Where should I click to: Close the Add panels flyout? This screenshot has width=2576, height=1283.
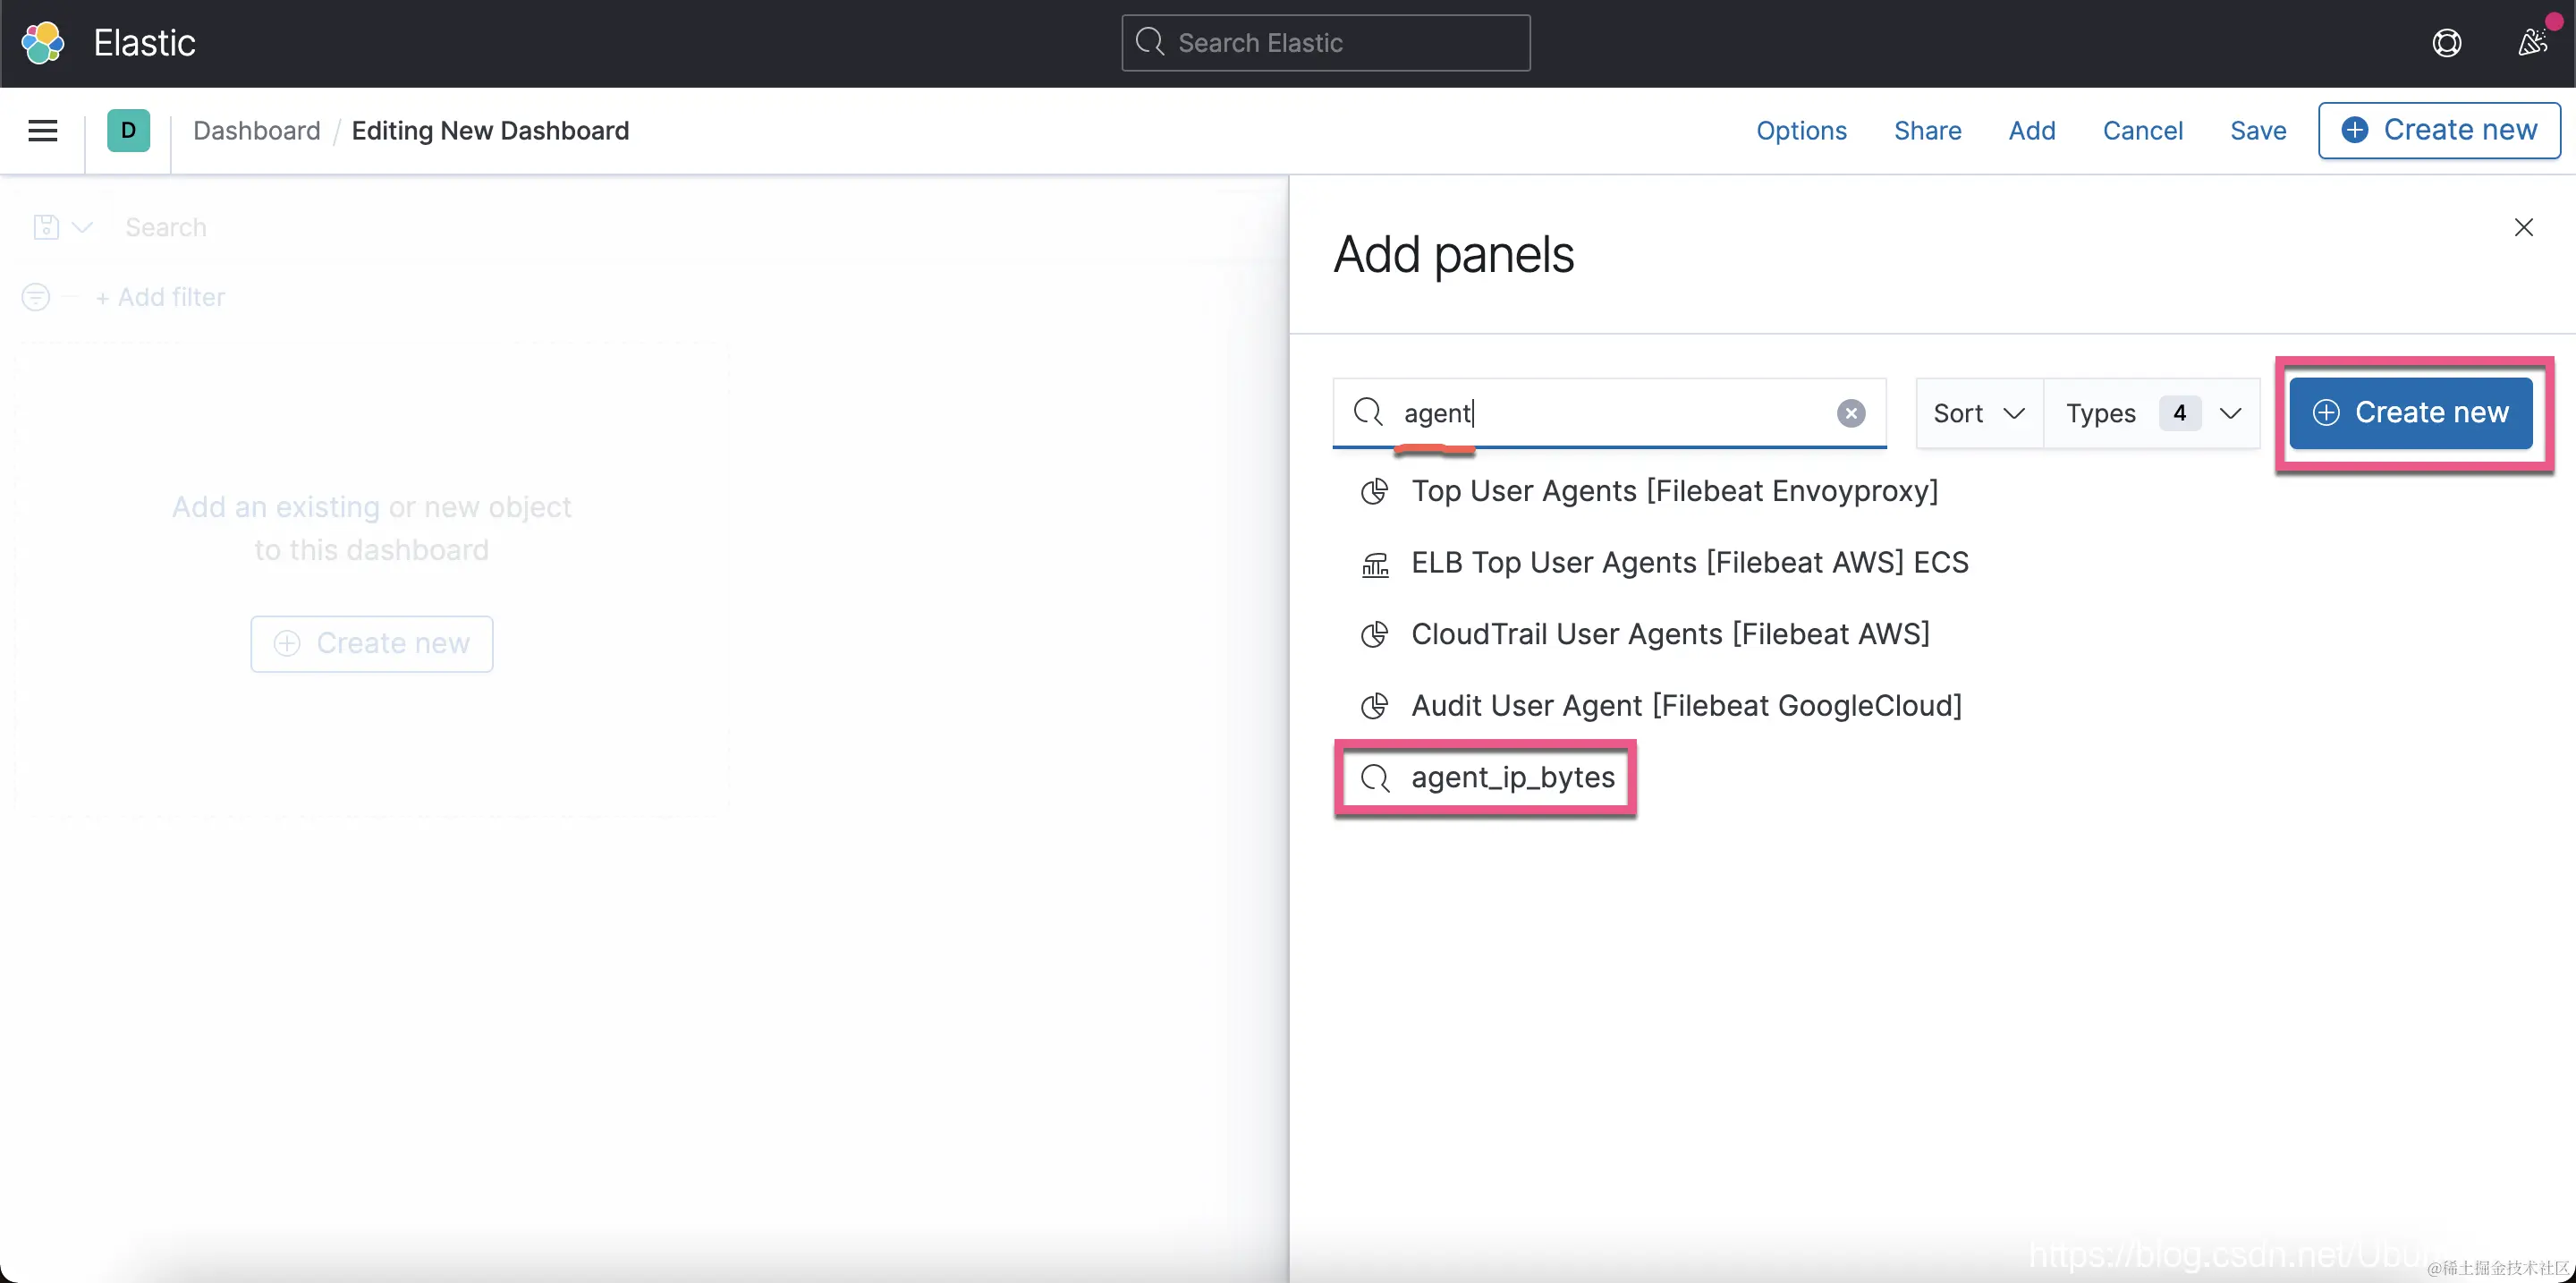(x=2523, y=228)
